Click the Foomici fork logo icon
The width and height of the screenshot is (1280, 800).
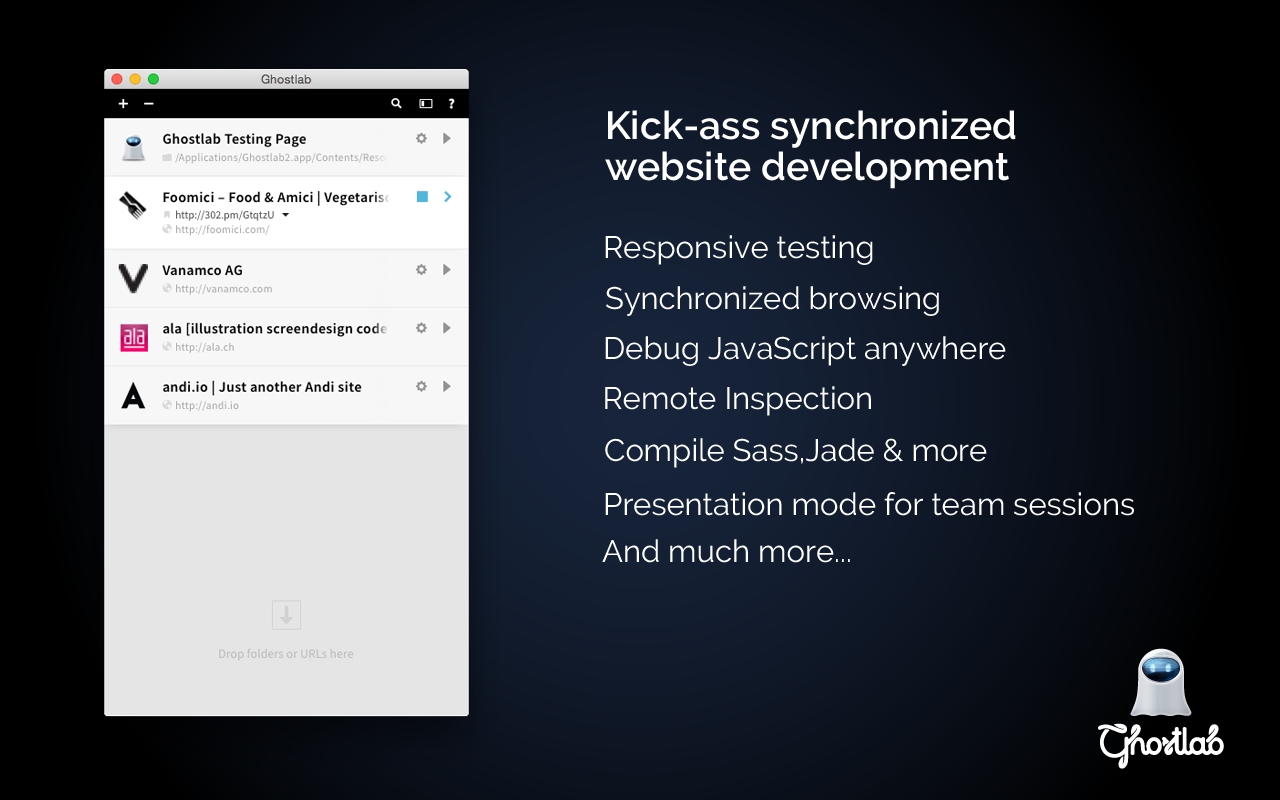(x=133, y=206)
